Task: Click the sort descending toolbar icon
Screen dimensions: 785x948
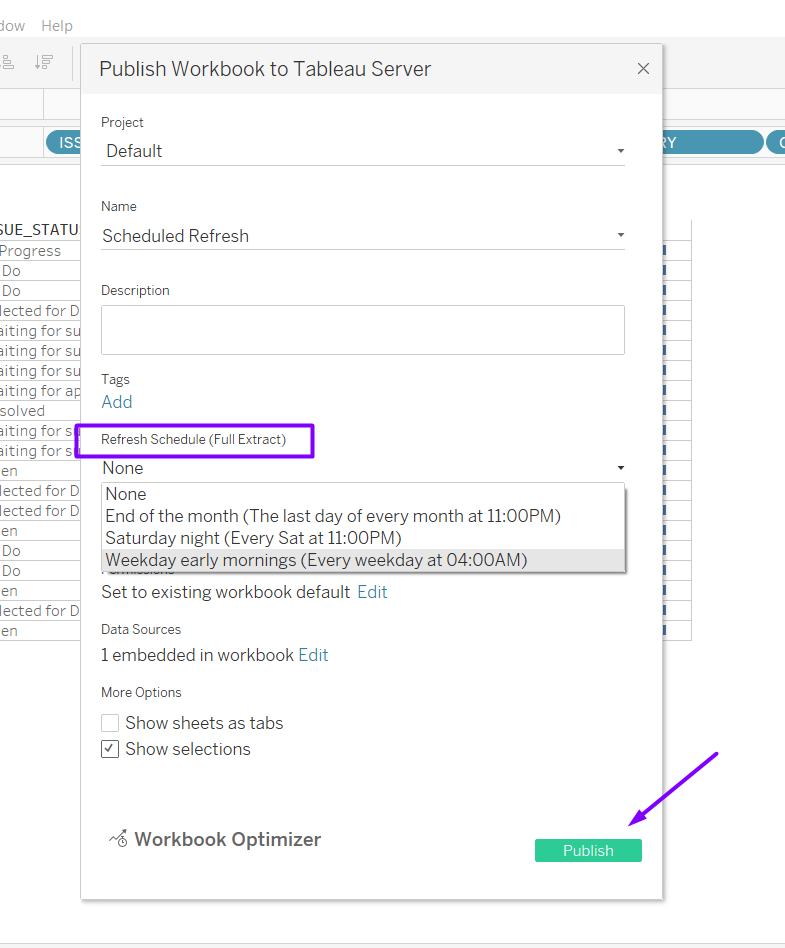Action: pos(43,62)
